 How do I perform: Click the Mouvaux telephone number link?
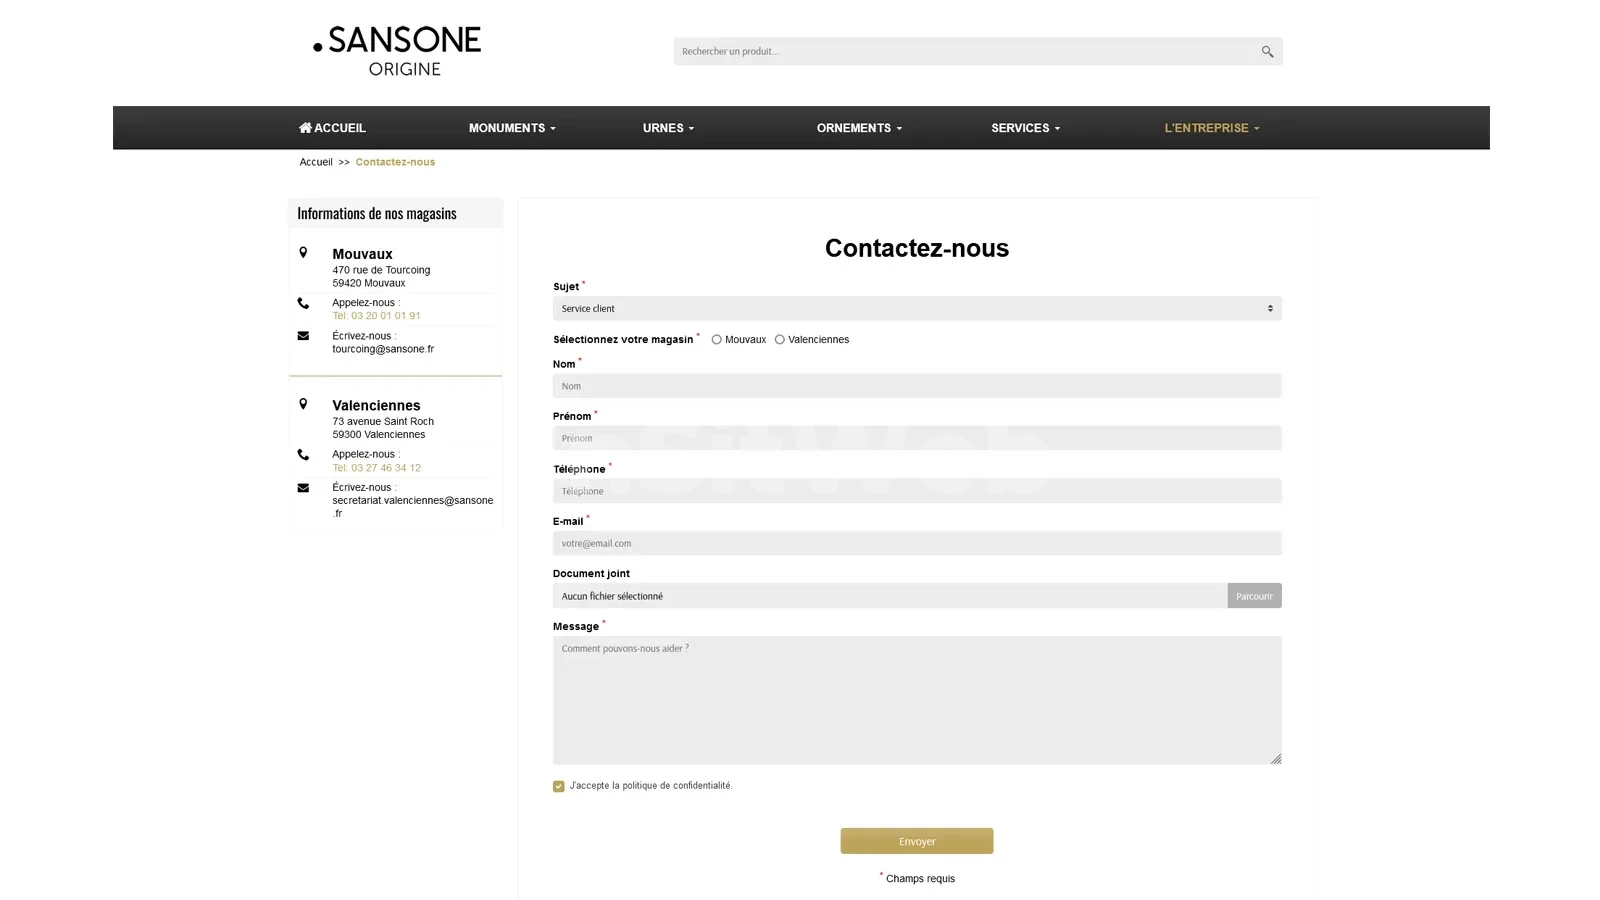(376, 316)
